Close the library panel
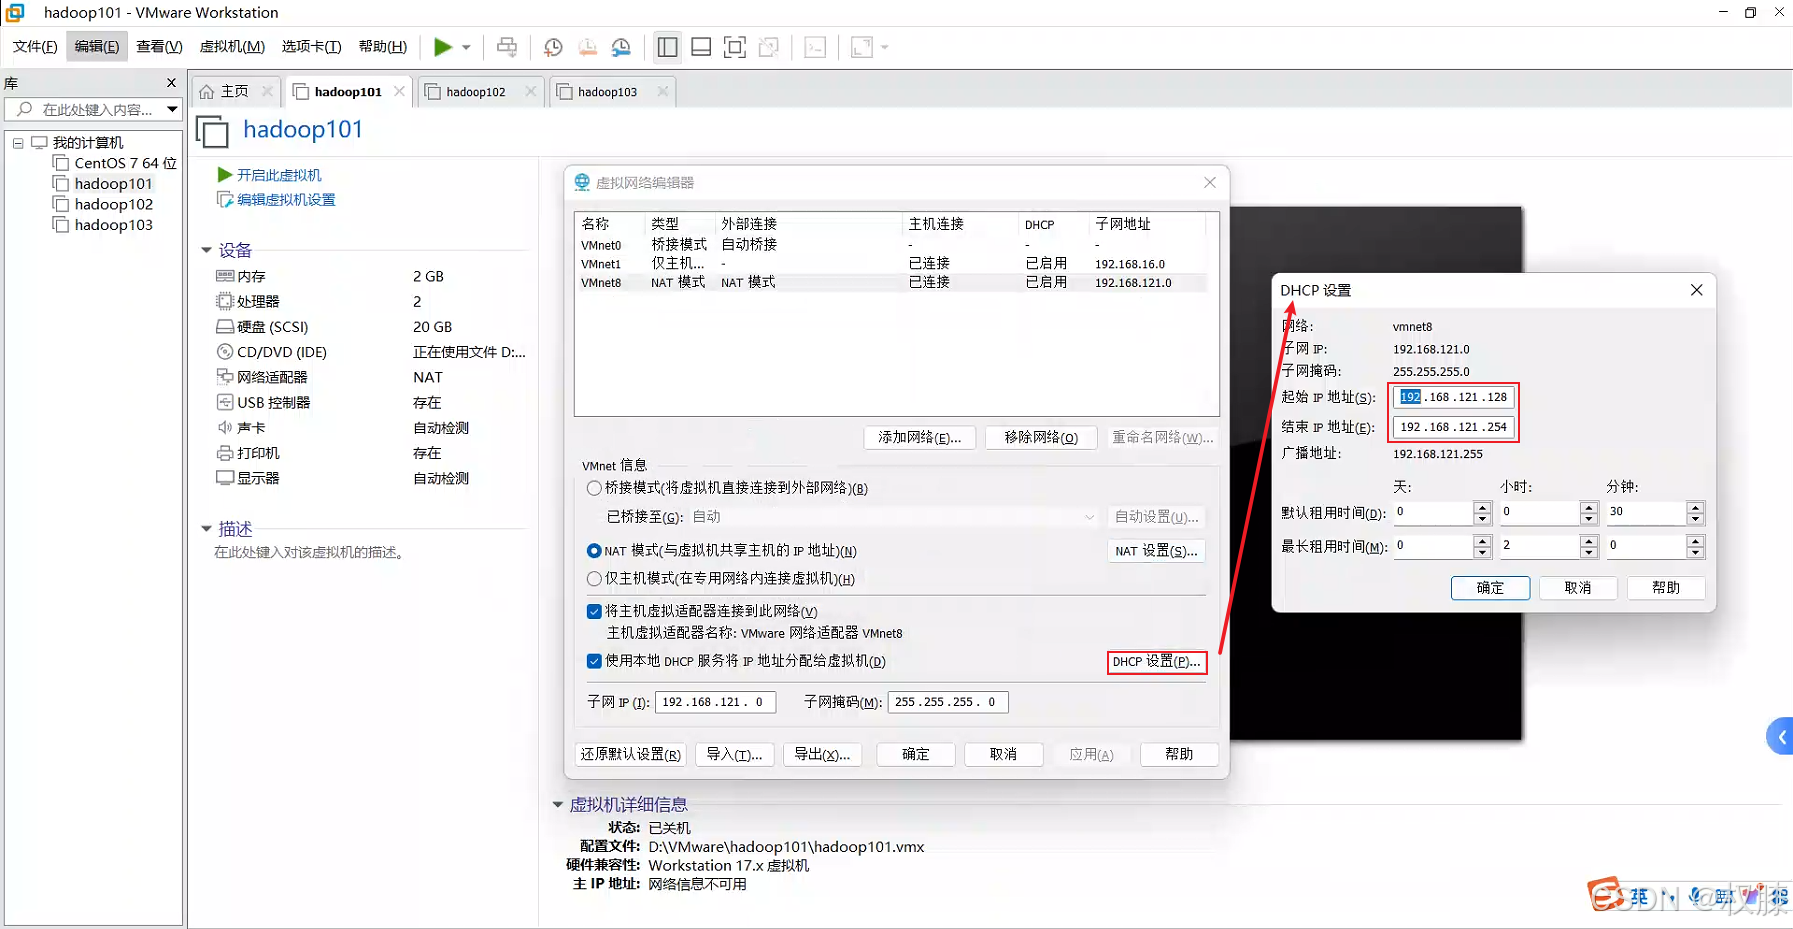1793x929 pixels. click(171, 83)
